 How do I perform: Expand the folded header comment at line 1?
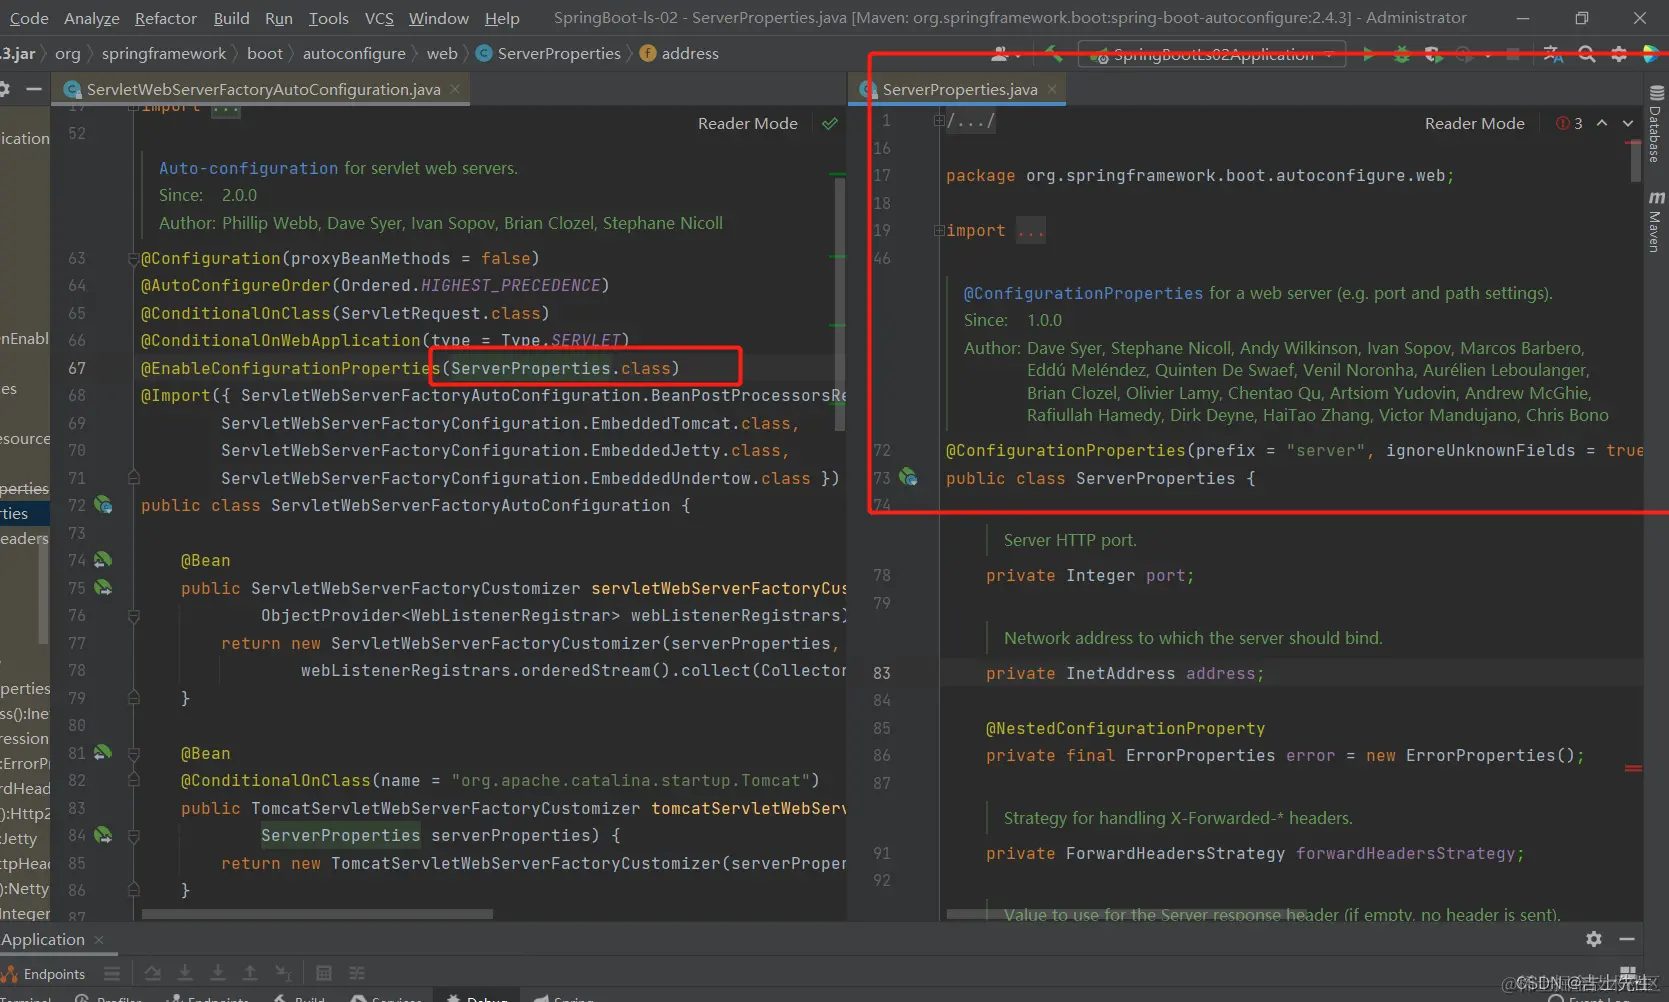(x=939, y=121)
